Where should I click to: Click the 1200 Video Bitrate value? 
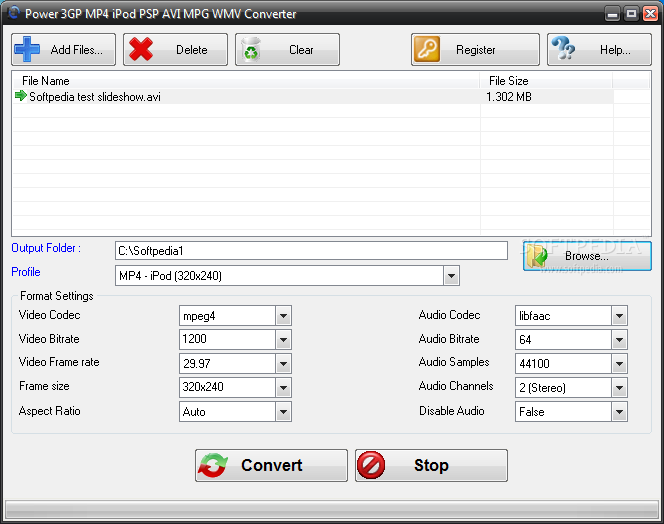[x=194, y=339]
